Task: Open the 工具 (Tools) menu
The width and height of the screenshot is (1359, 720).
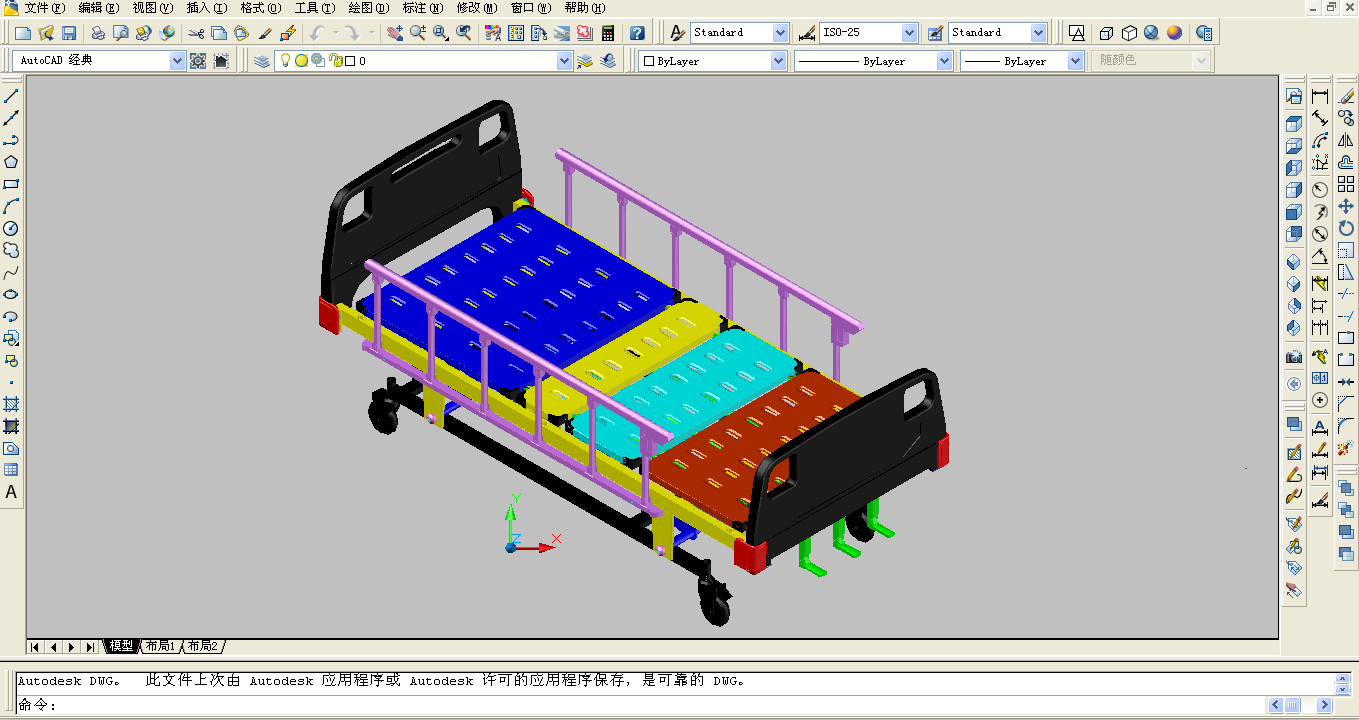Action: pyautogui.click(x=314, y=8)
